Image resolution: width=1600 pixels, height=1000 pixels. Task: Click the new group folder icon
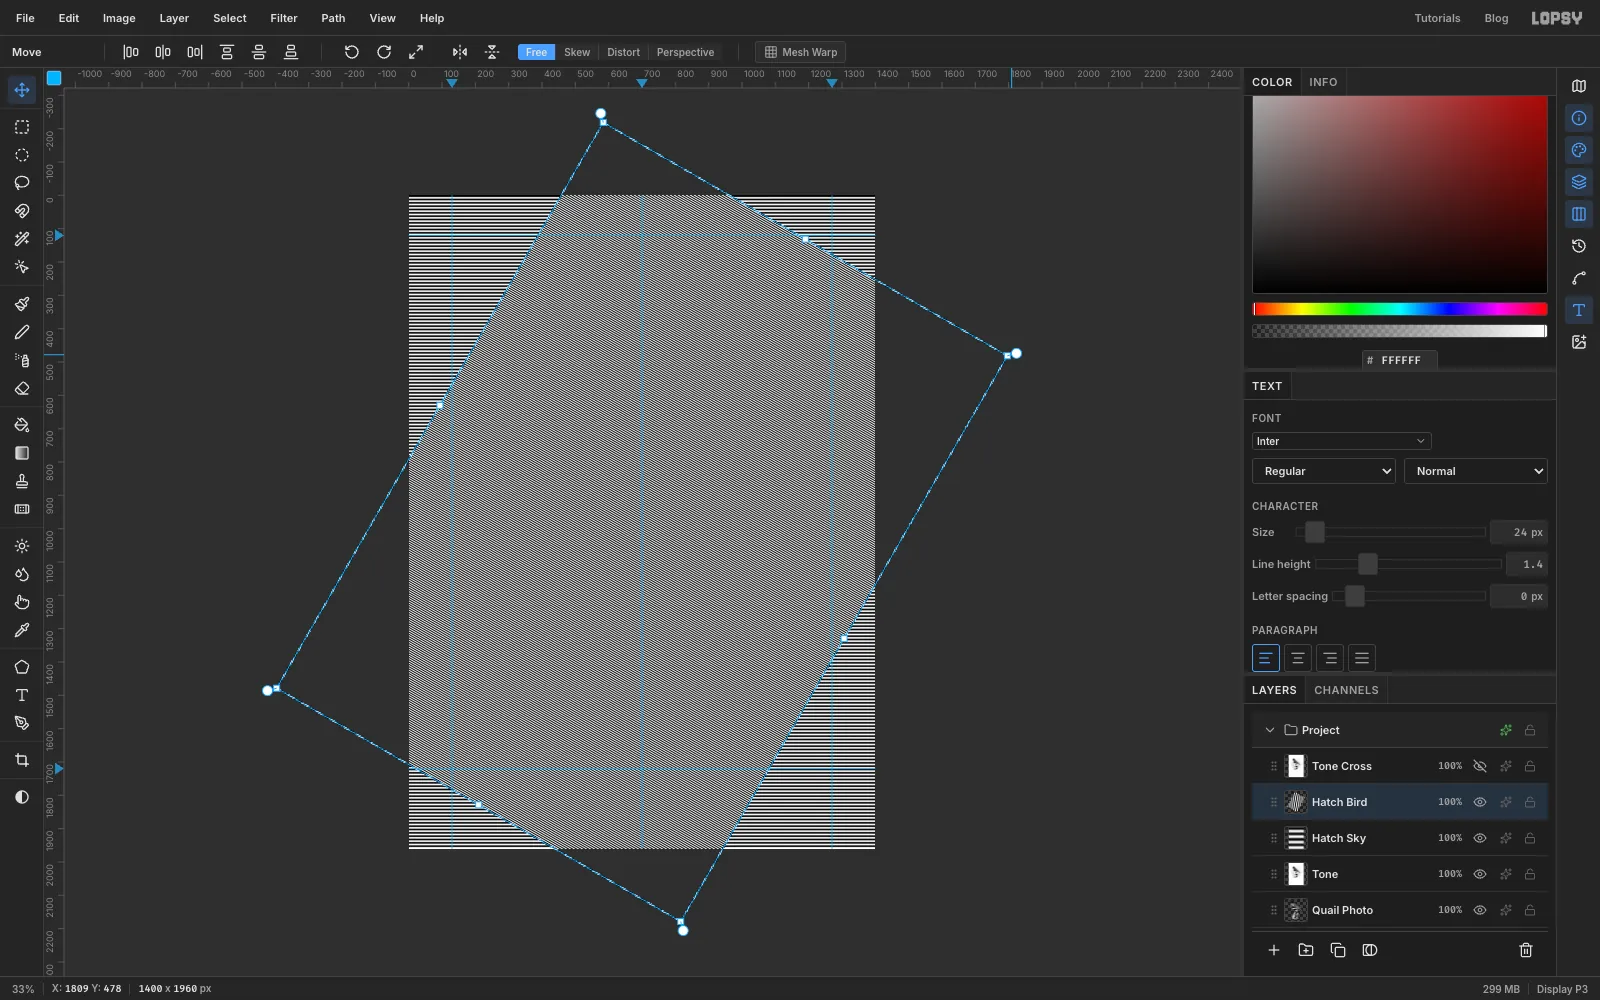[1306, 950]
